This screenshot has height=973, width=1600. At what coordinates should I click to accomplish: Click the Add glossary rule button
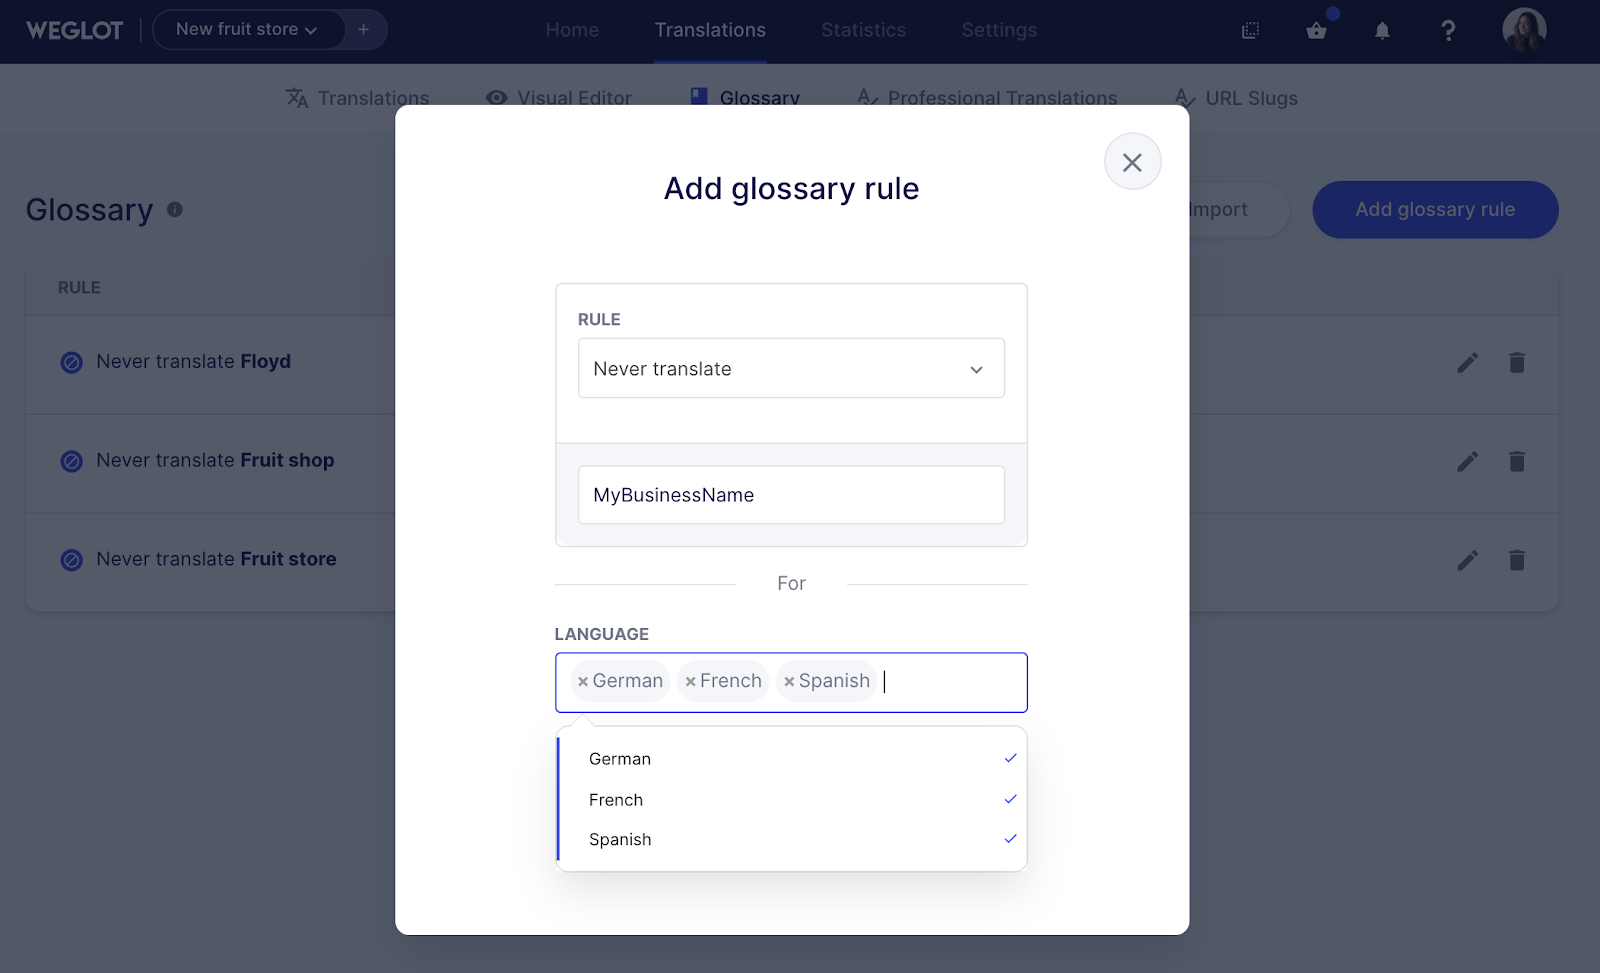pos(1435,210)
